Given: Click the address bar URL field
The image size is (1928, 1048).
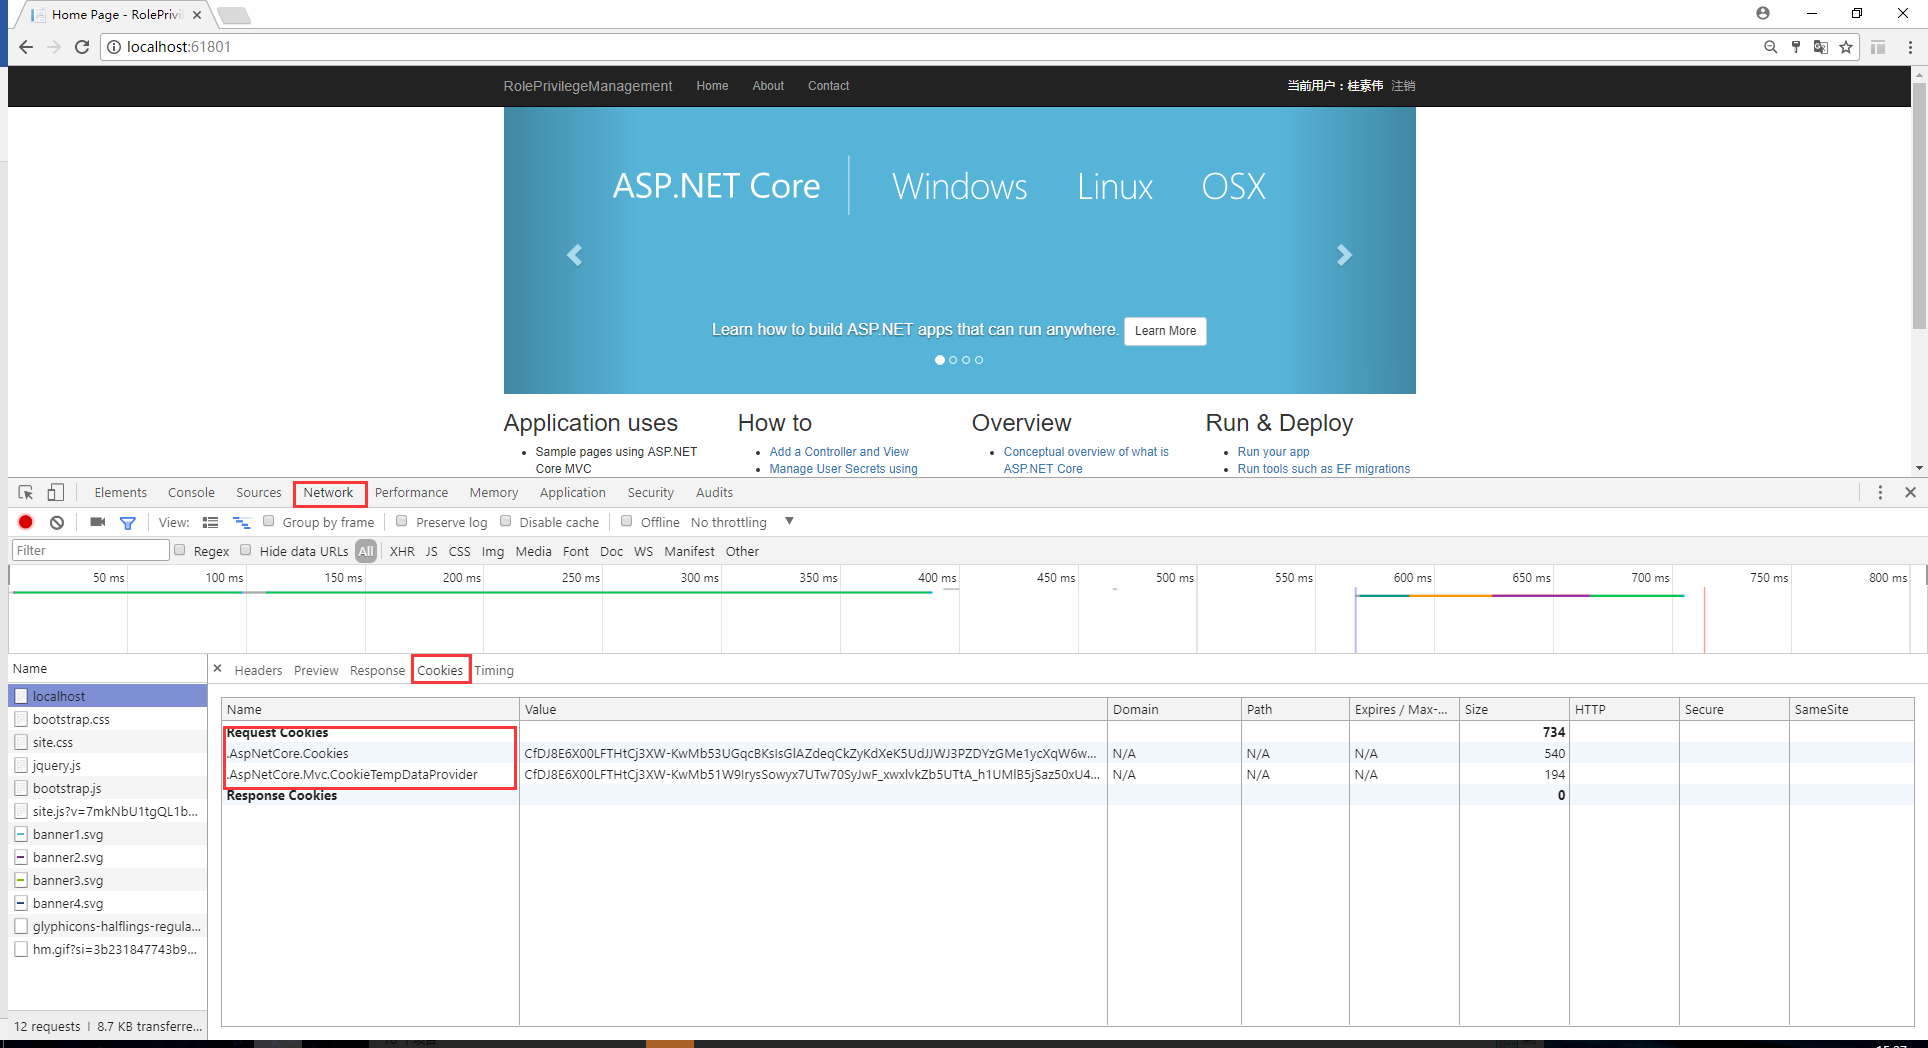Looking at the screenshot, I should tap(930, 47).
